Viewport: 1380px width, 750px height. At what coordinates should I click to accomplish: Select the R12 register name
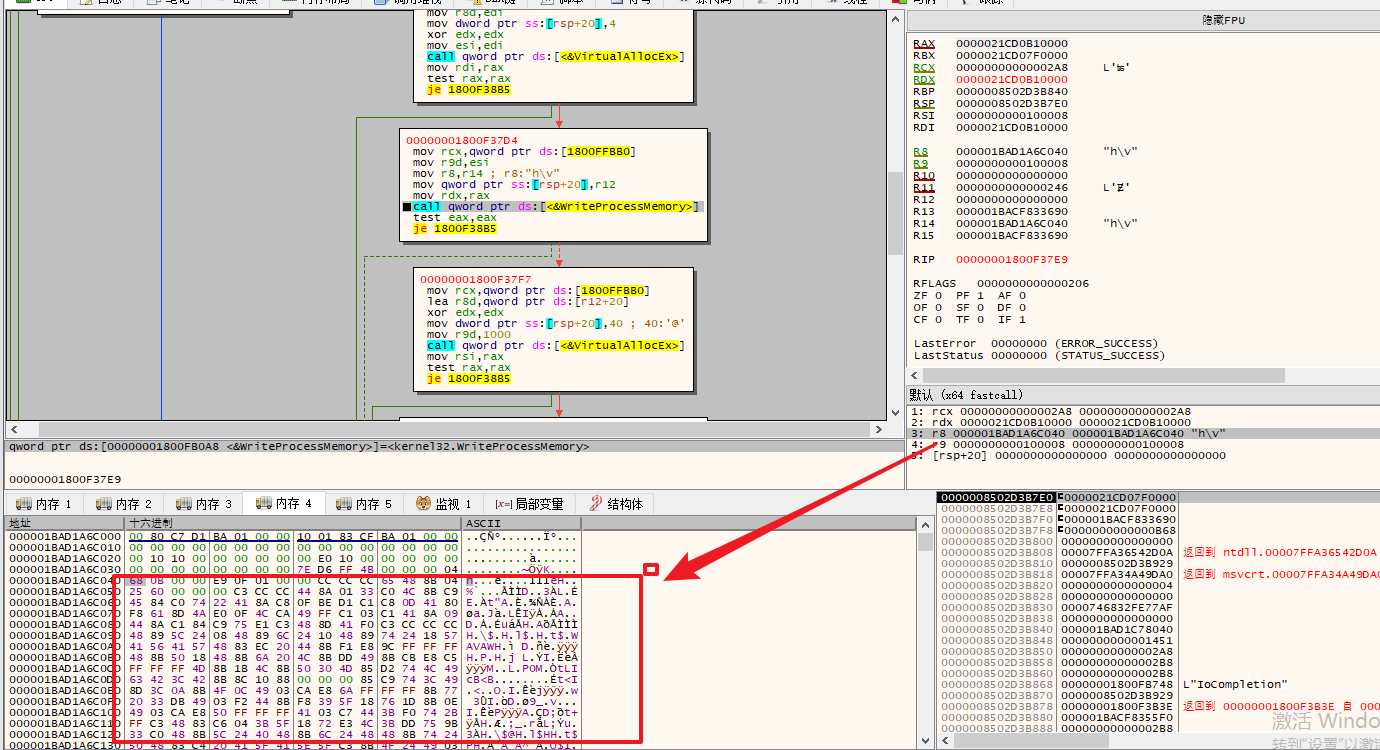point(924,200)
